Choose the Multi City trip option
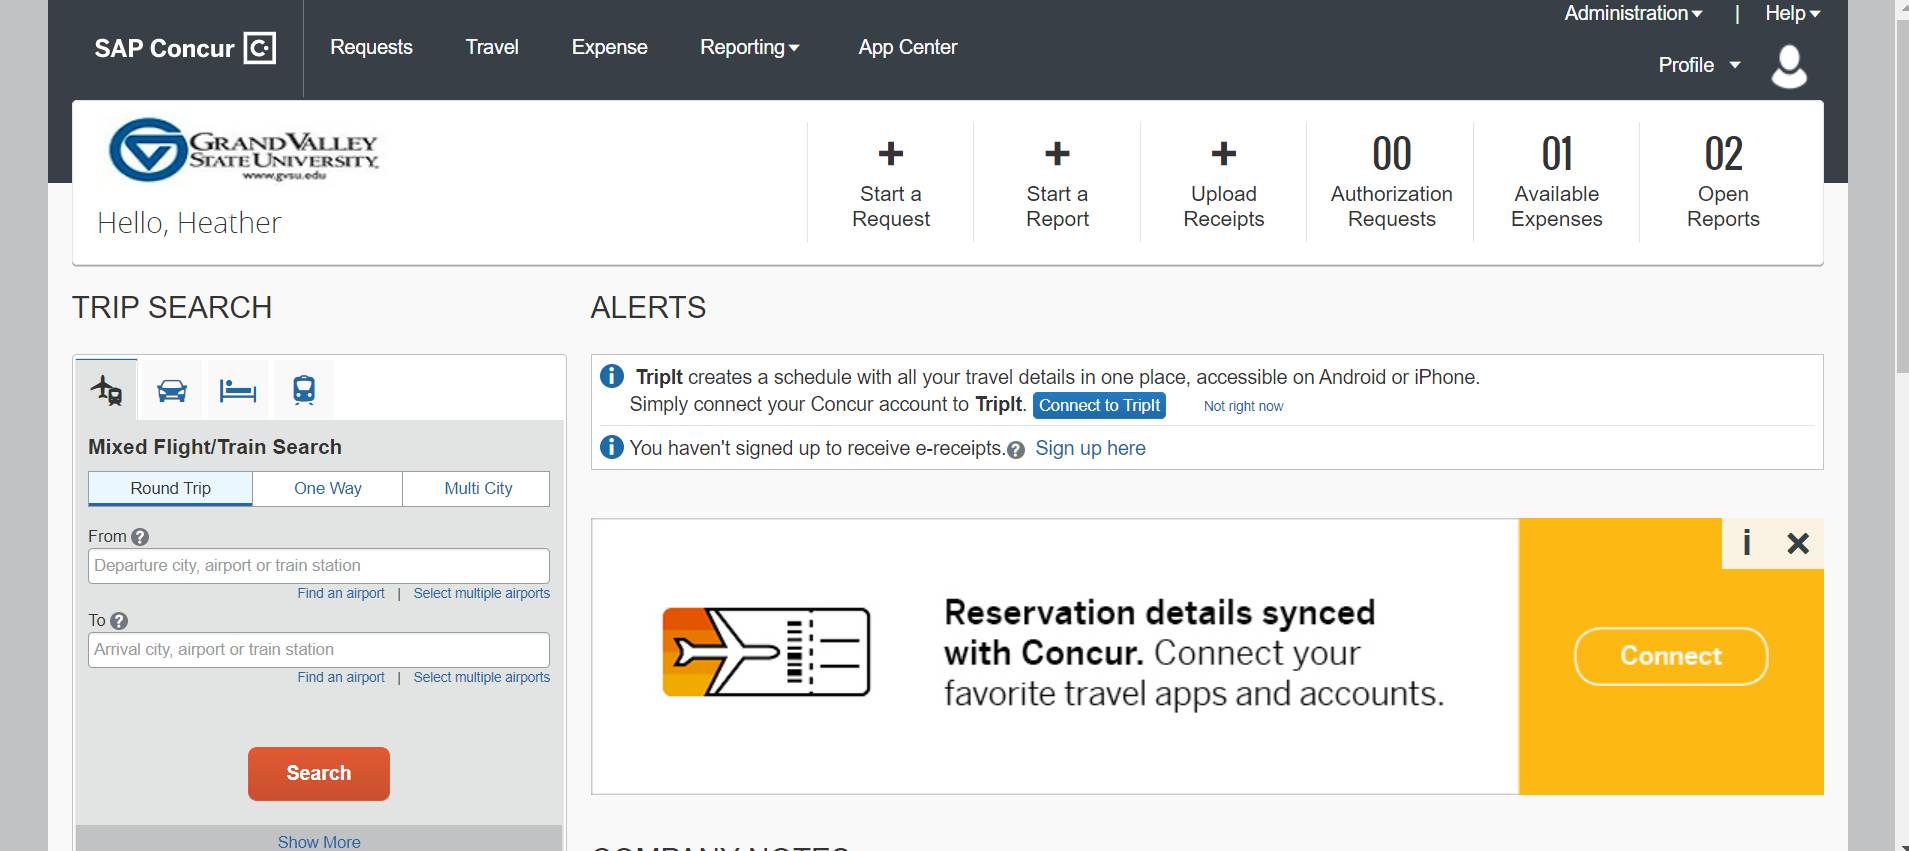 478,489
